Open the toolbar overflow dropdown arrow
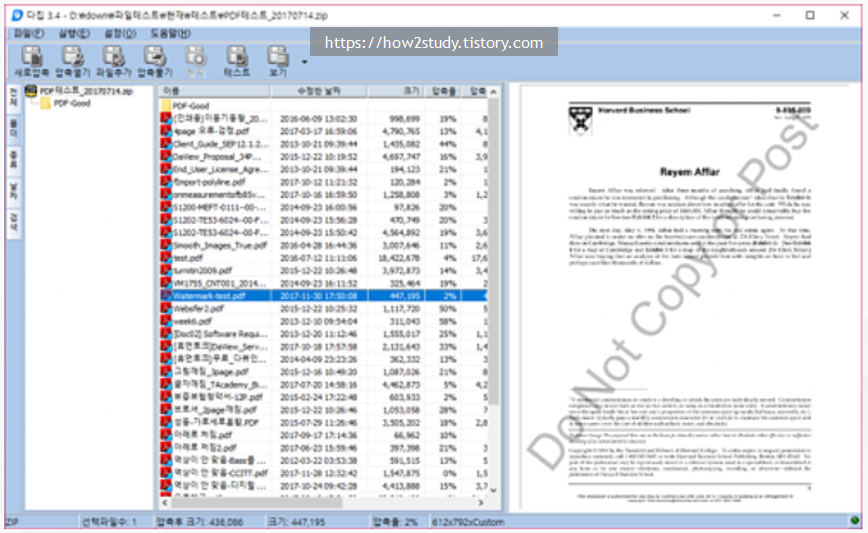This screenshot has height=533, width=868. click(x=304, y=62)
